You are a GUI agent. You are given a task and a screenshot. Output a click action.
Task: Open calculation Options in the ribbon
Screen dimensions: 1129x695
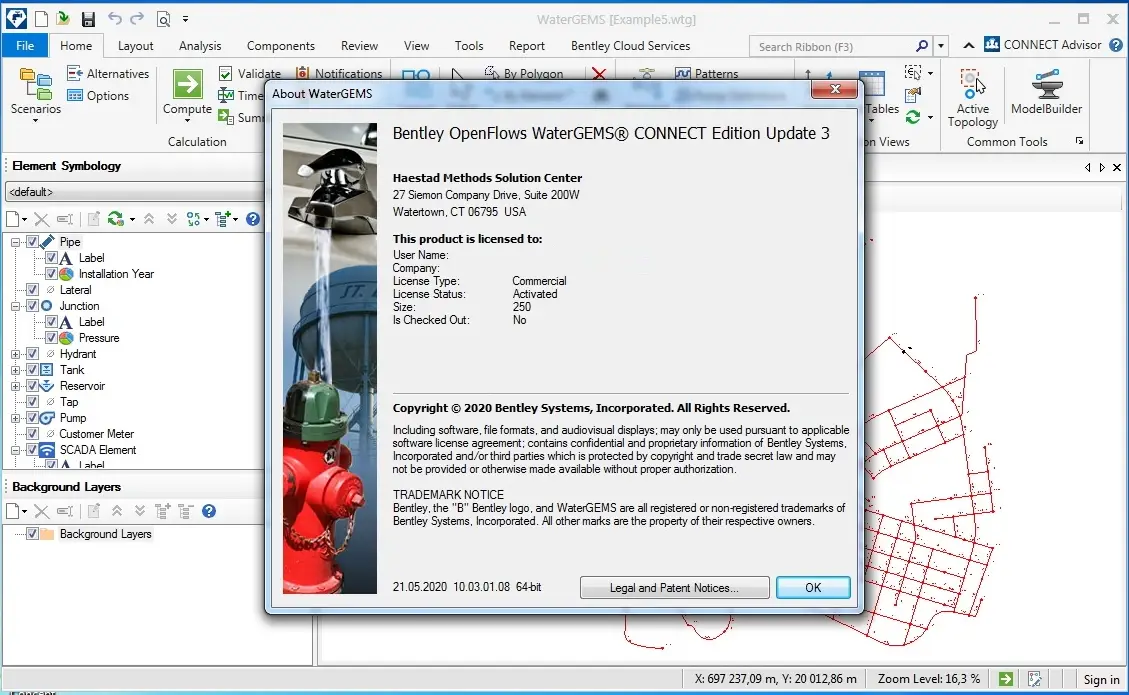coord(98,96)
